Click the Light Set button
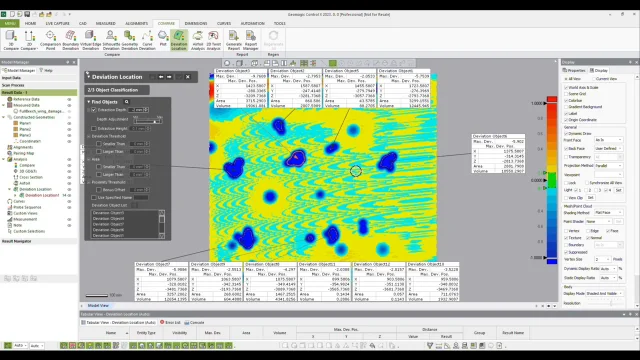The height and width of the screenshot is (360, 640). [x=618, y=190]
